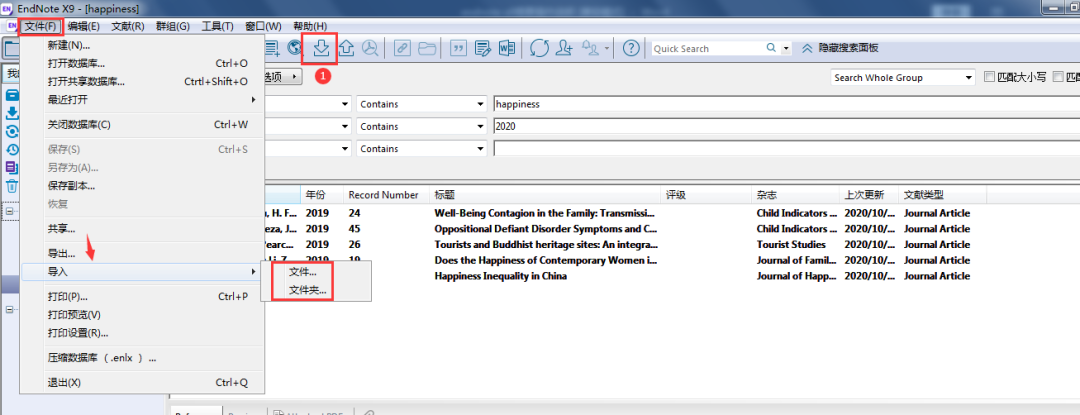Open the 文件(F) menu
Viewport: 1080px width, 415px height.
tap(41, 26)
